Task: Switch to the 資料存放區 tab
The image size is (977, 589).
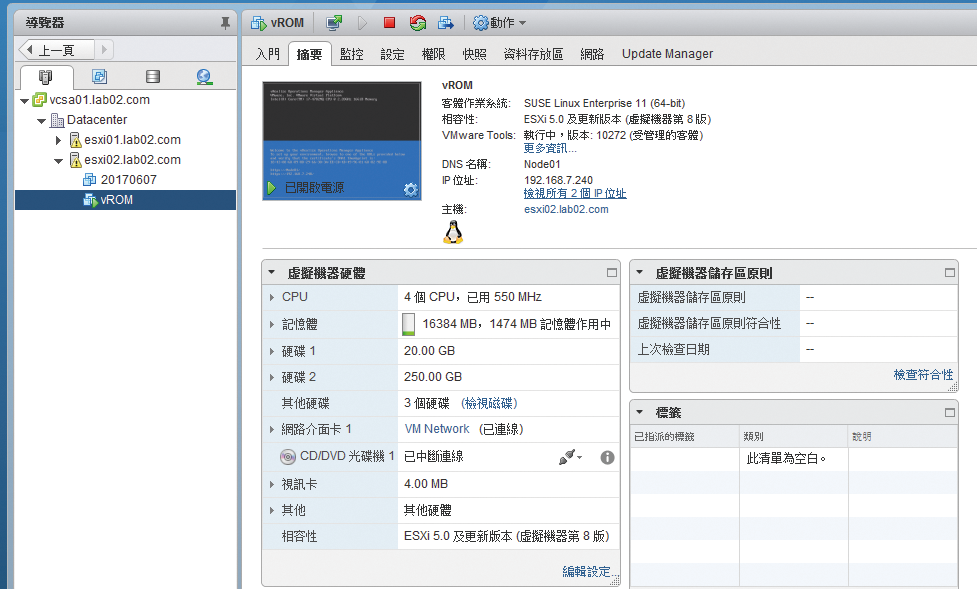Action: [533, 54]
